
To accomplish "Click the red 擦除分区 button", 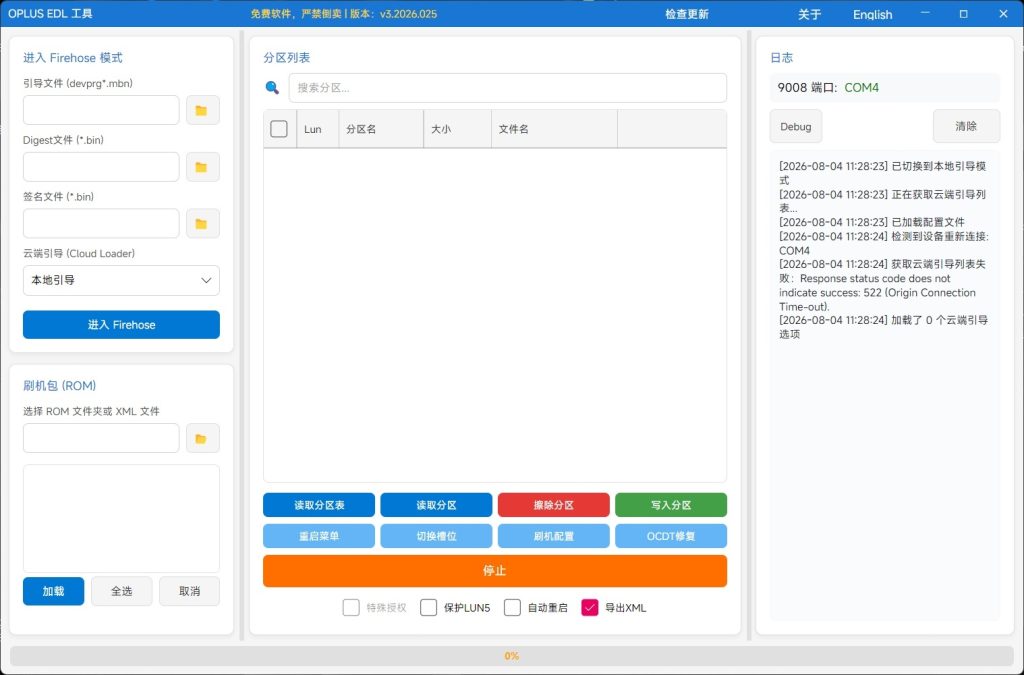I will [x=554, y=505].
